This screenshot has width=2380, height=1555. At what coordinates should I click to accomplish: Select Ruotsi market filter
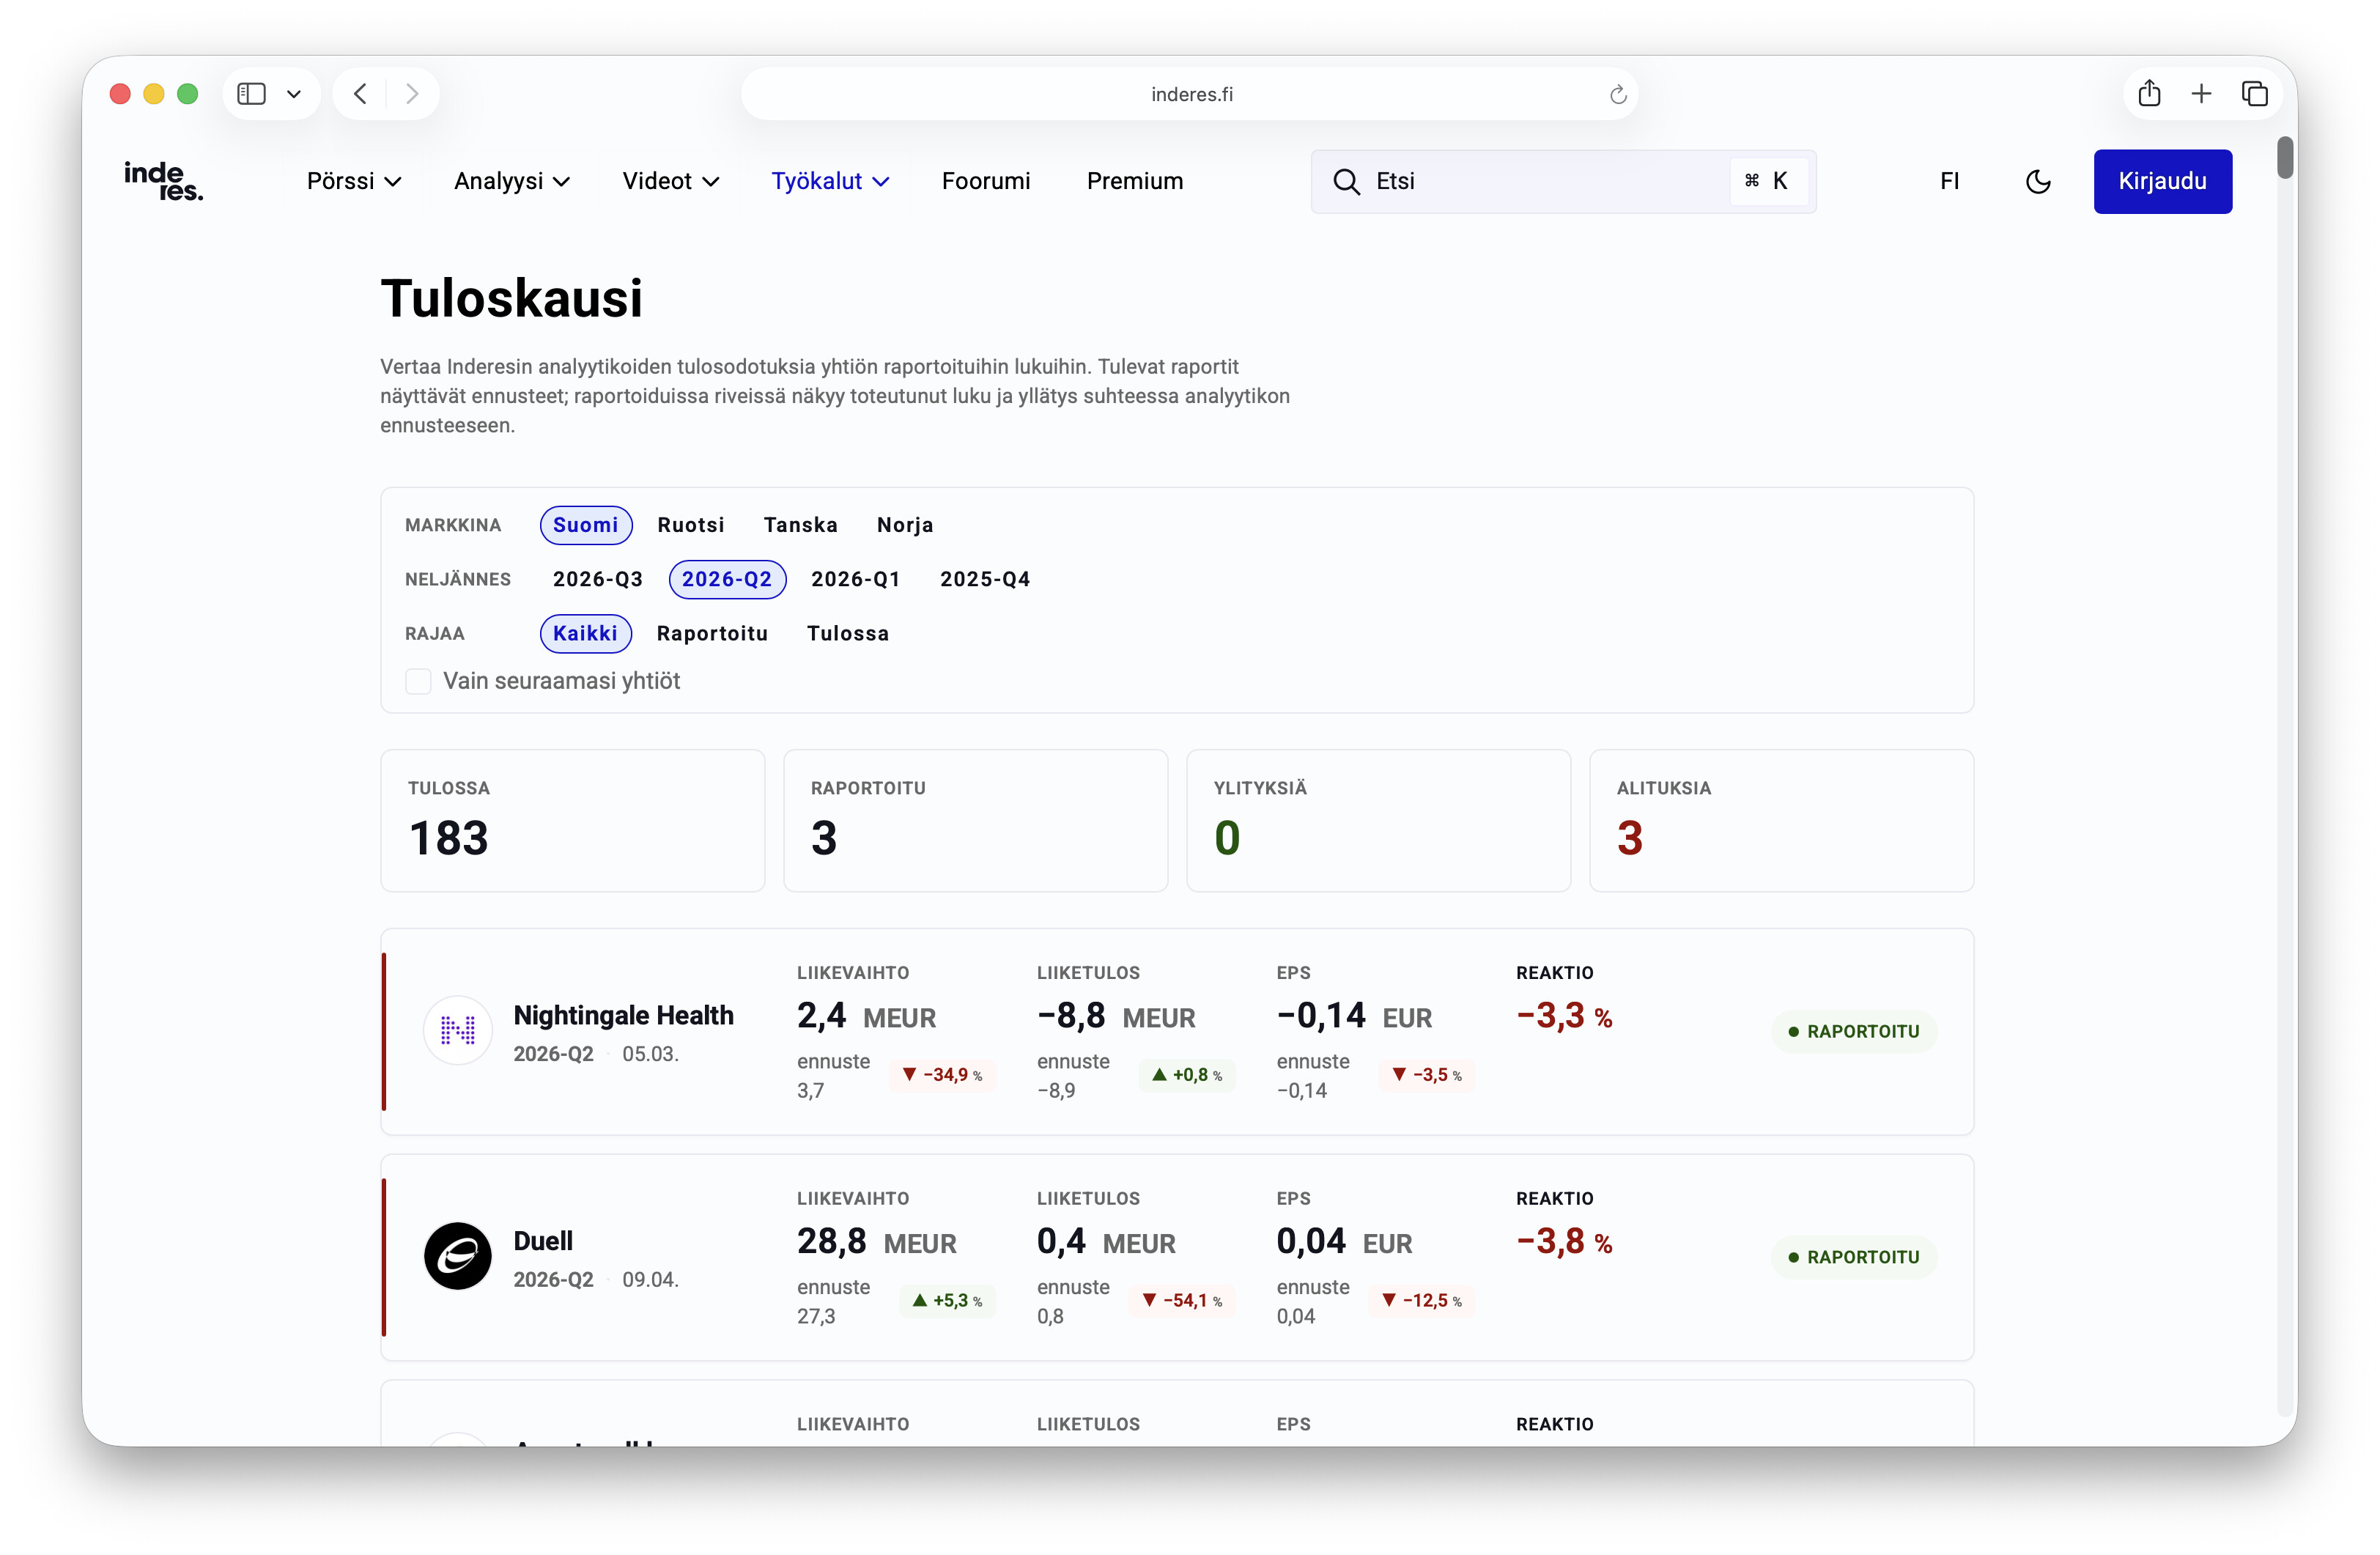coord(690,525)
